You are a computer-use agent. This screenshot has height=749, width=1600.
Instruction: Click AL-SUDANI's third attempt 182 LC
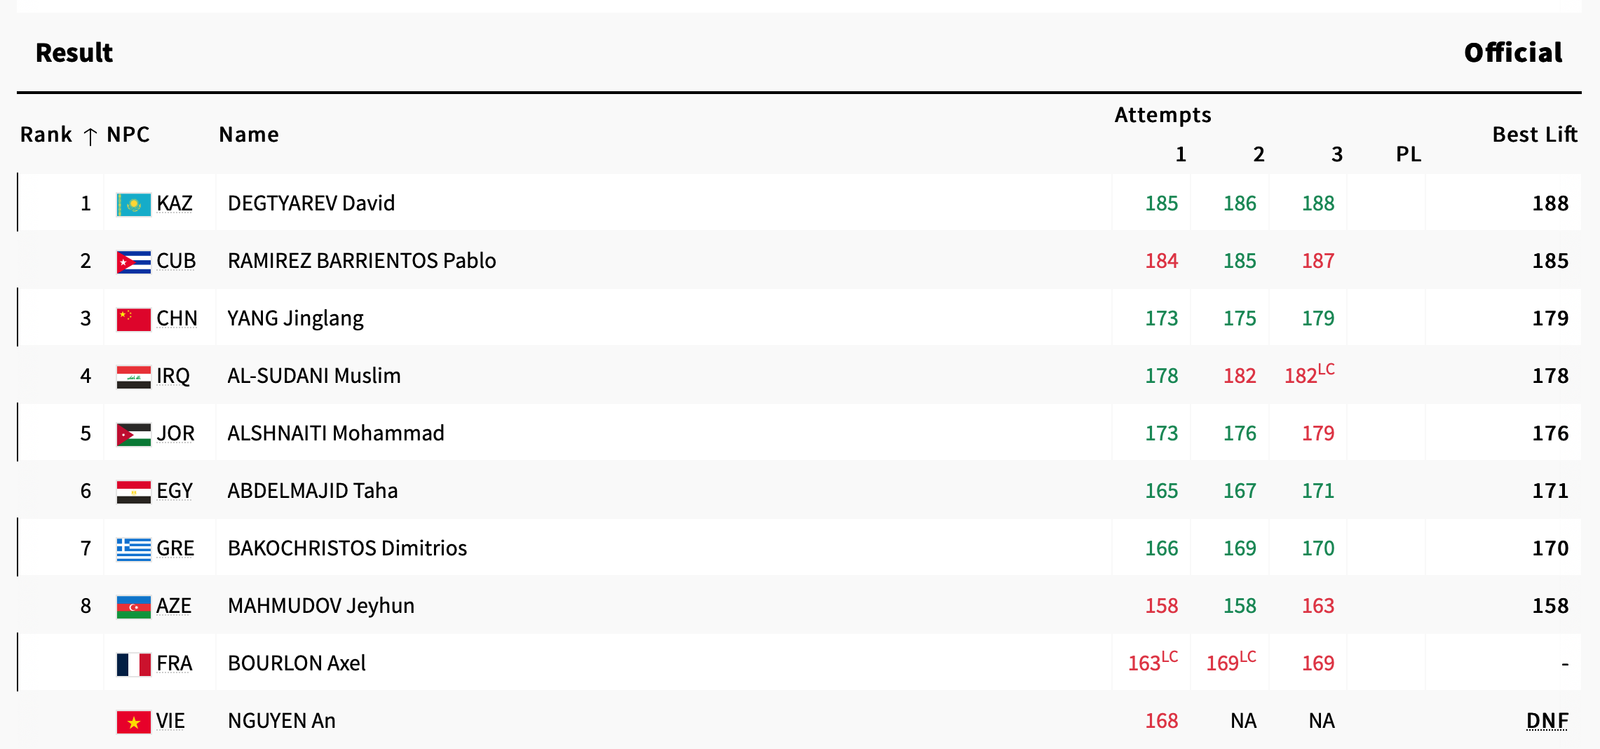1309,375
